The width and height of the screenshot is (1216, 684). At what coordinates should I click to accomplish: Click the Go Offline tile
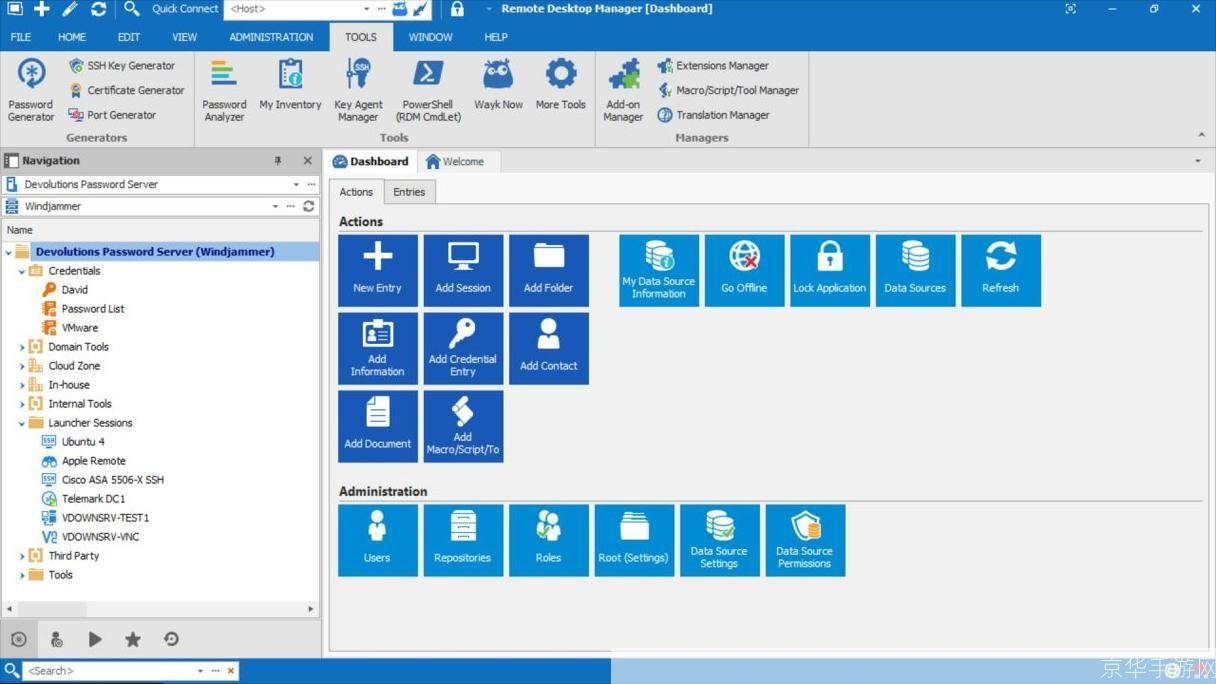click(744, 270)
